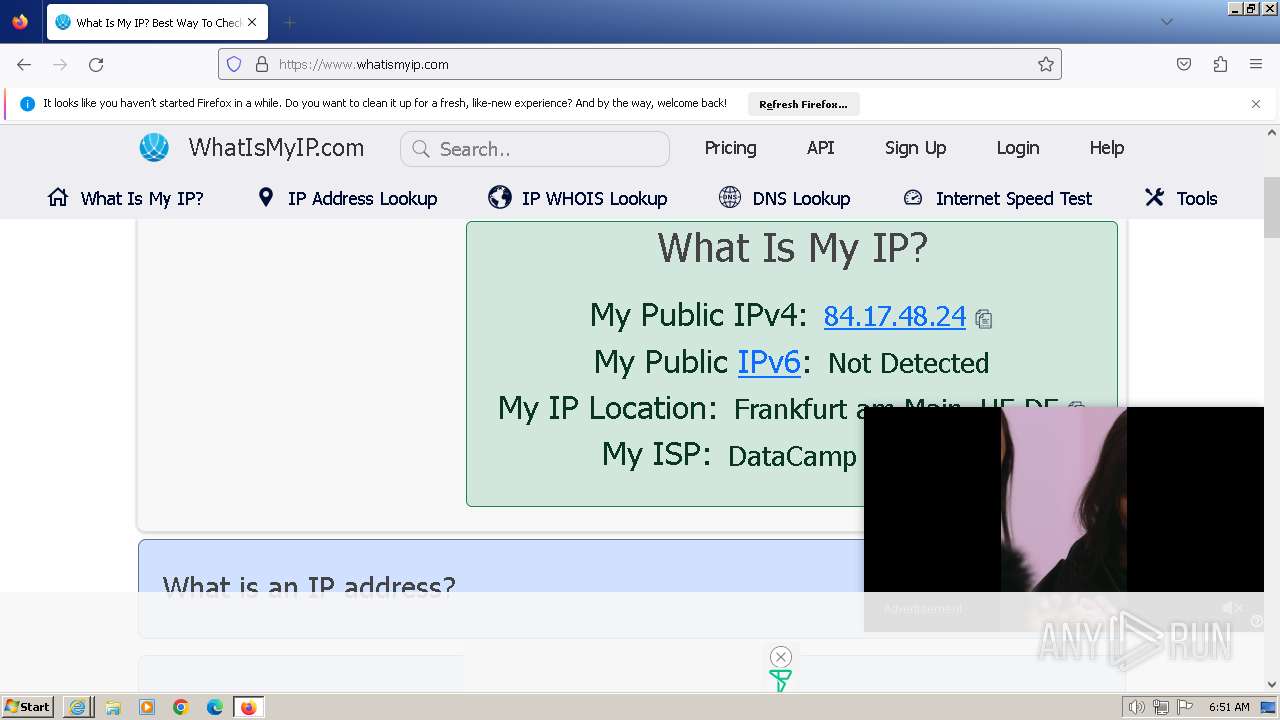The image size is (1280, 720).
Task: Select the What Is My IP? home item
Action: pos(126,198)
